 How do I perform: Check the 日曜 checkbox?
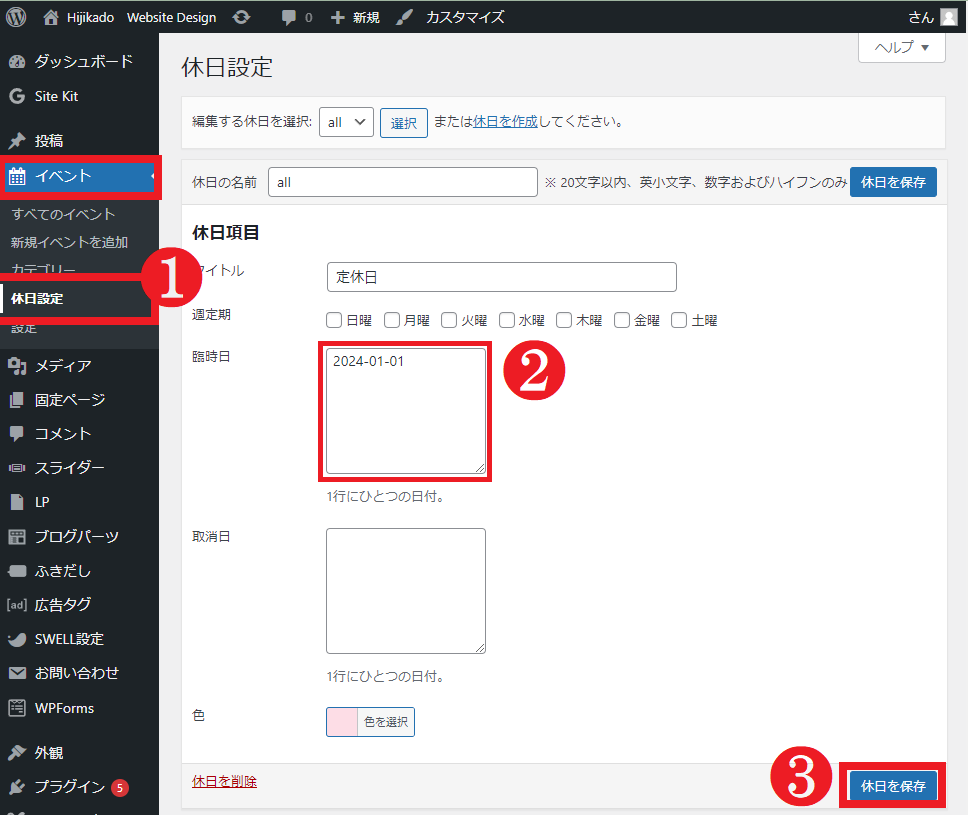335,320
